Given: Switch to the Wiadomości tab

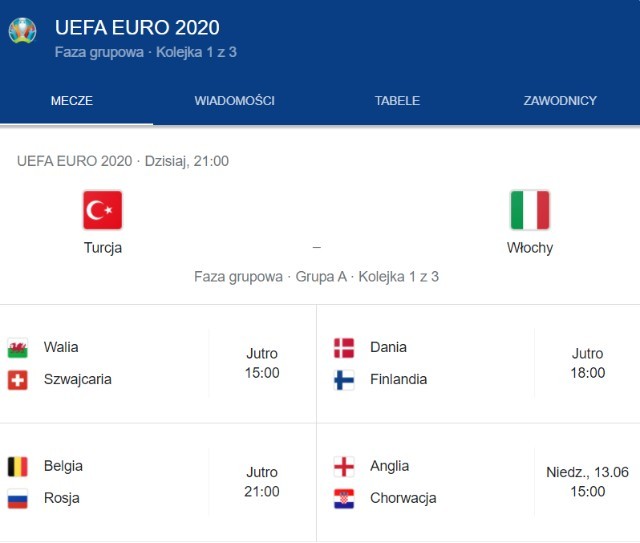Looking at the screenshot, I should (x=234, y=101).
